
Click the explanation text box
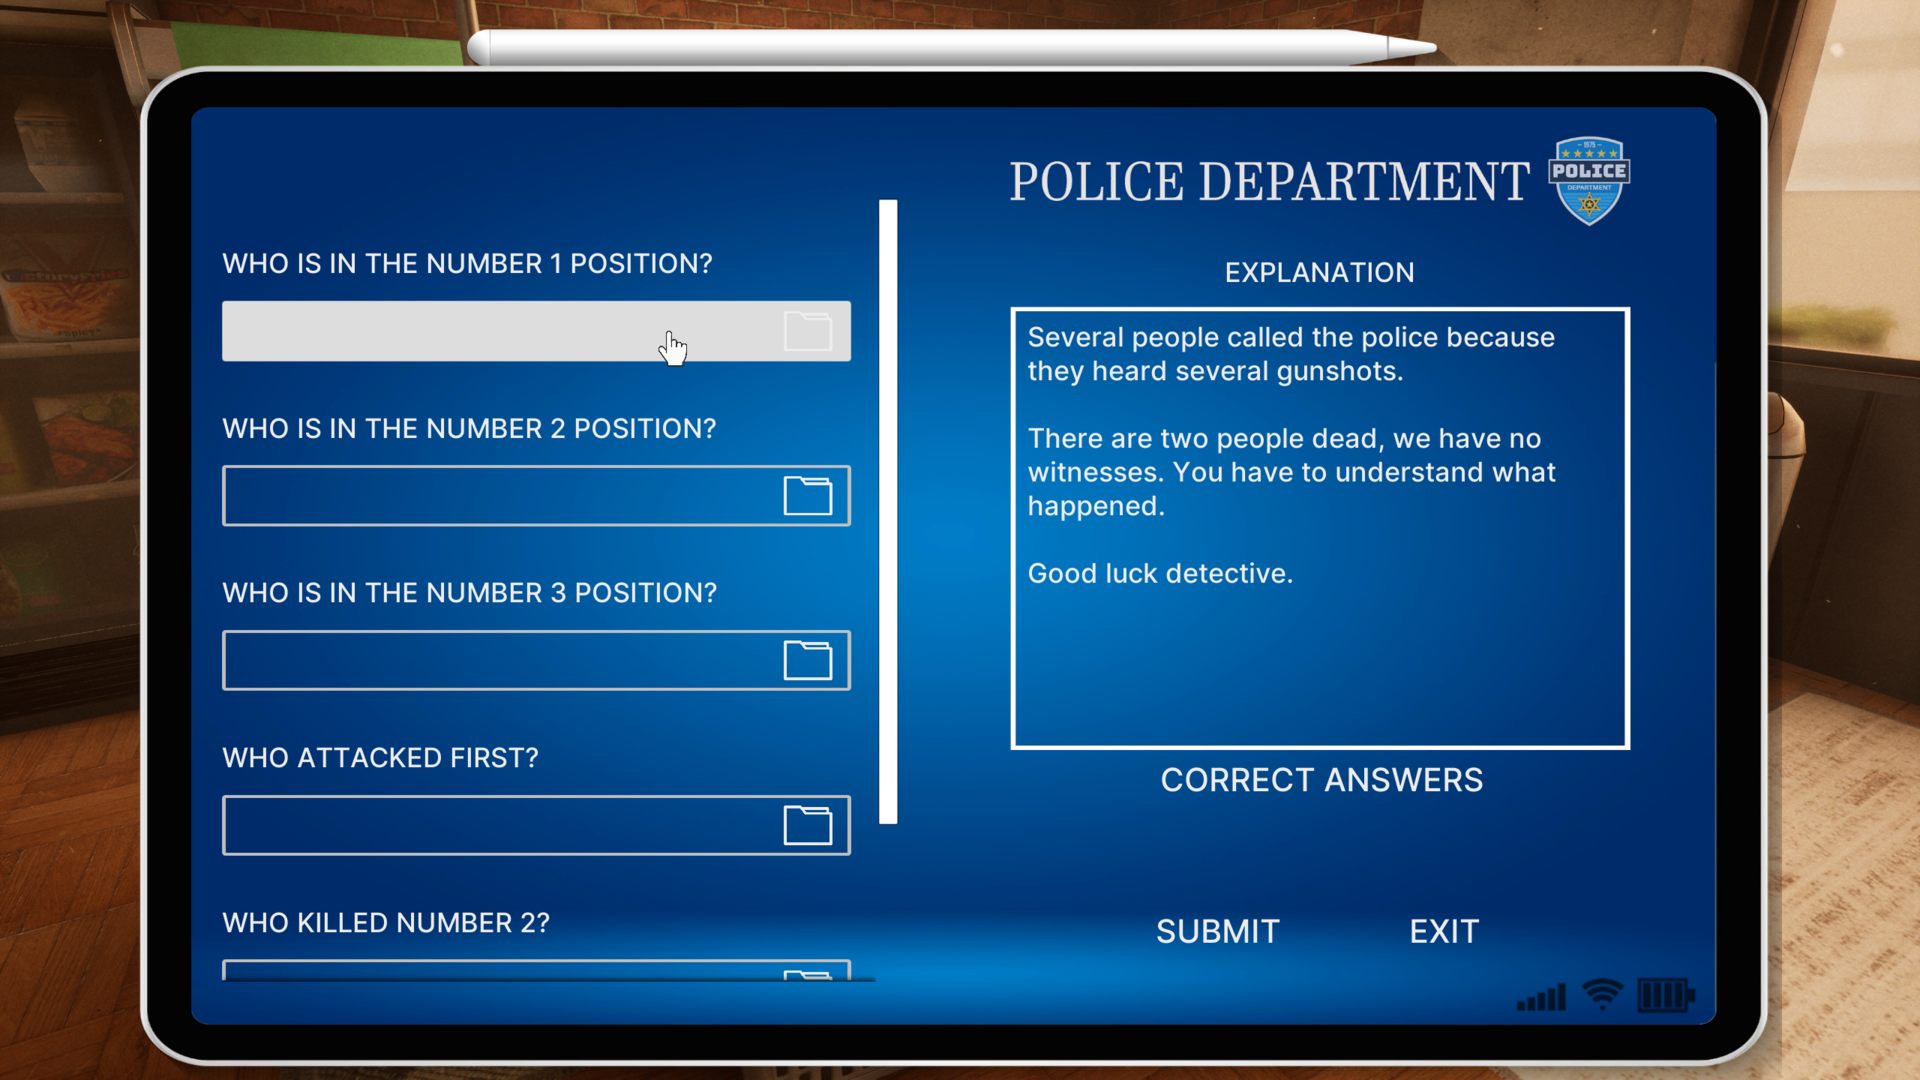click(x=1320, y=528)
